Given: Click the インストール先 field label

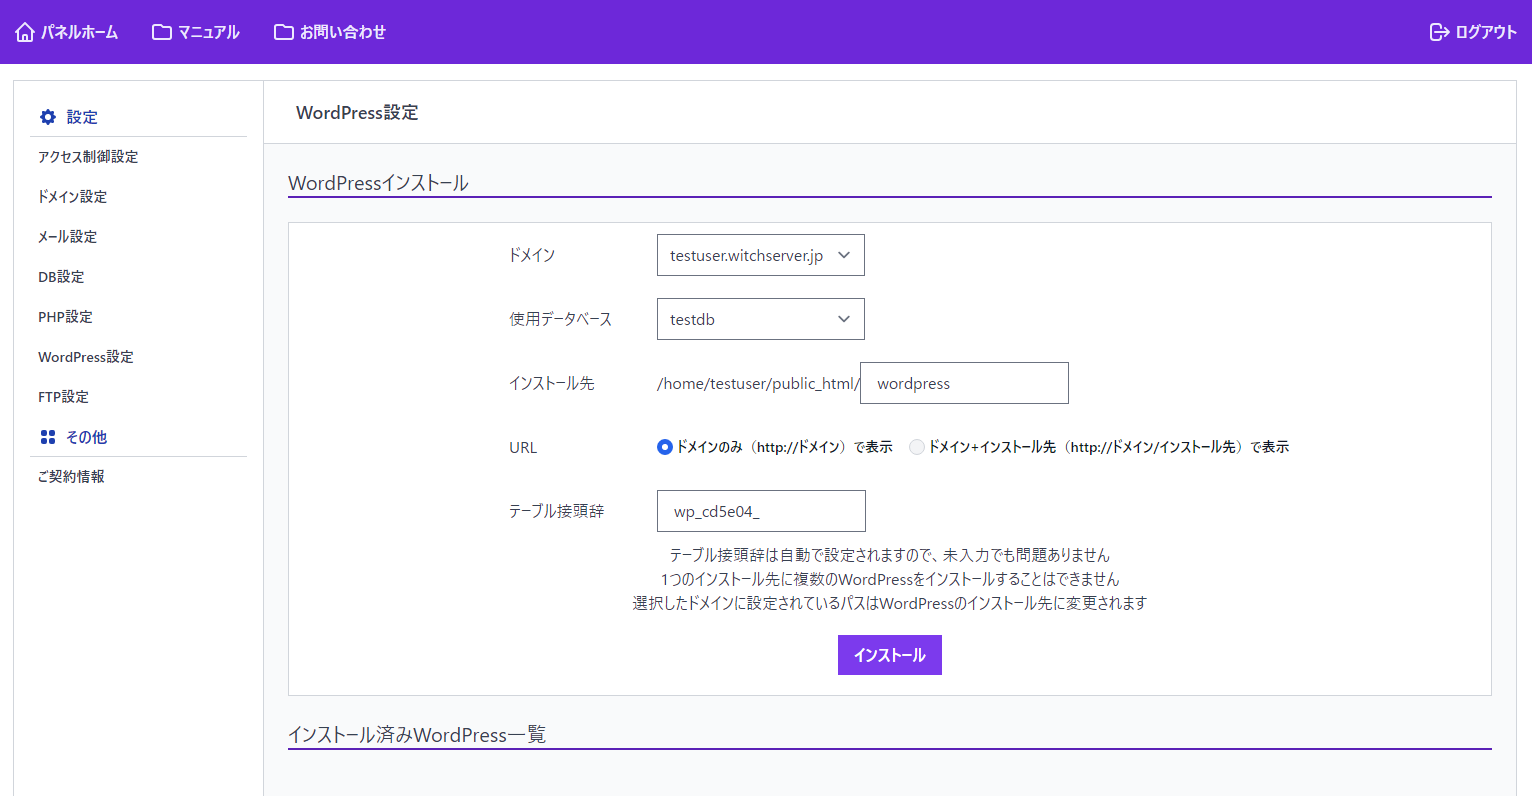Looking at the screenshot, I should coord(552,383).
